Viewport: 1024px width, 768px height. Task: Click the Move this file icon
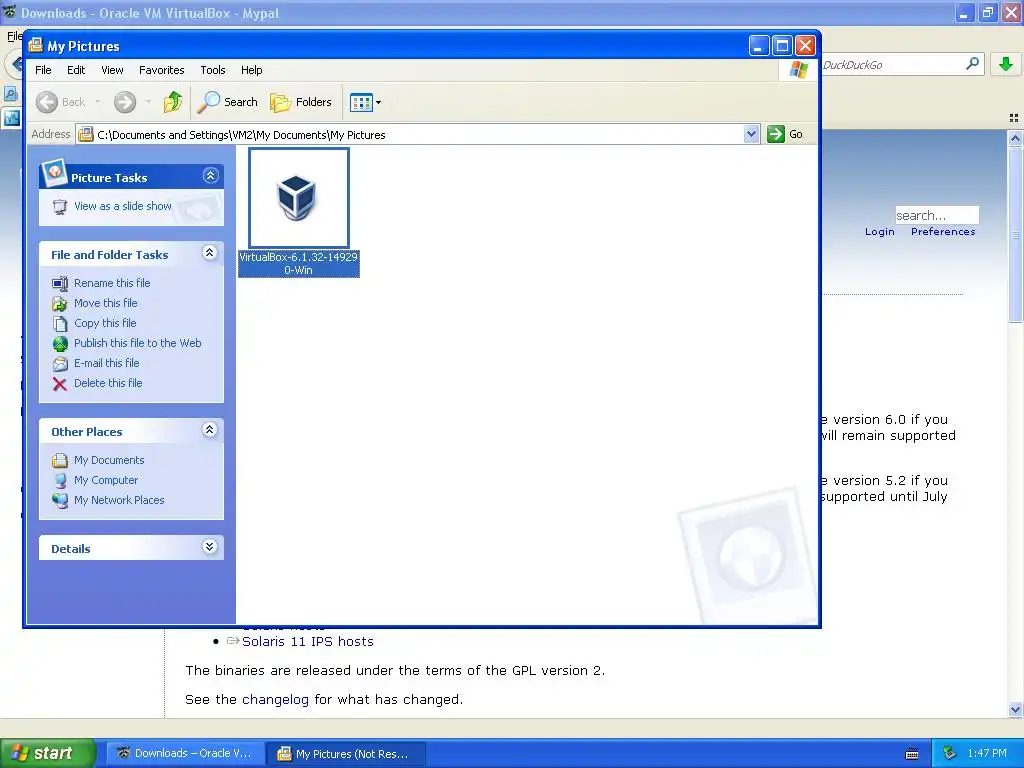click(59, 304)
